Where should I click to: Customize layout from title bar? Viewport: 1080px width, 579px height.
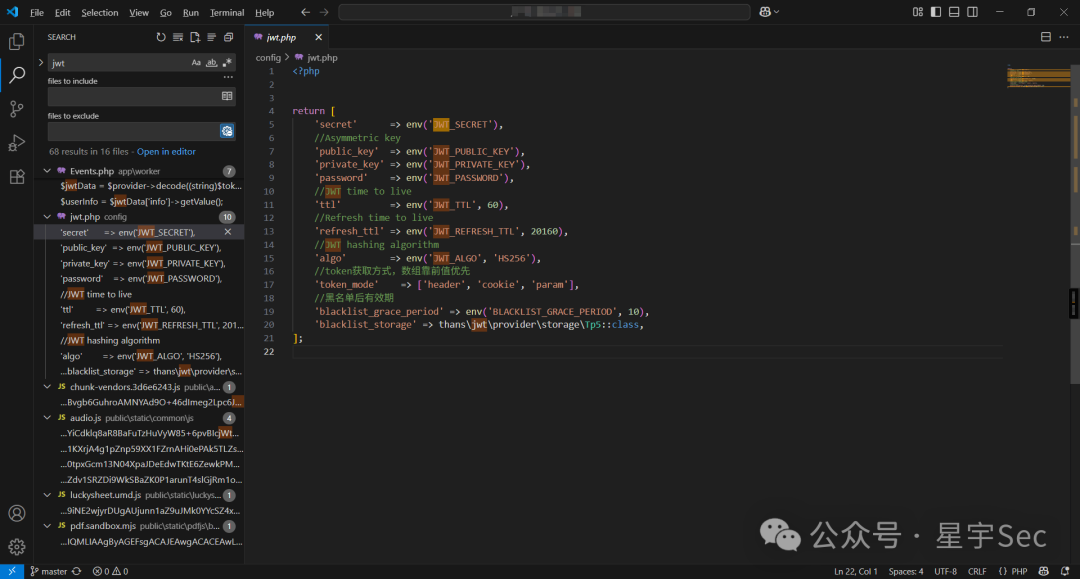(917, 12)
